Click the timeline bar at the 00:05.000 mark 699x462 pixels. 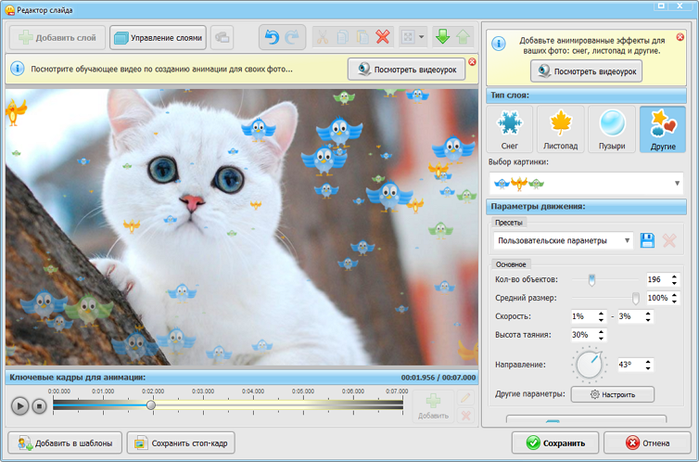click(x=303, y=405)
